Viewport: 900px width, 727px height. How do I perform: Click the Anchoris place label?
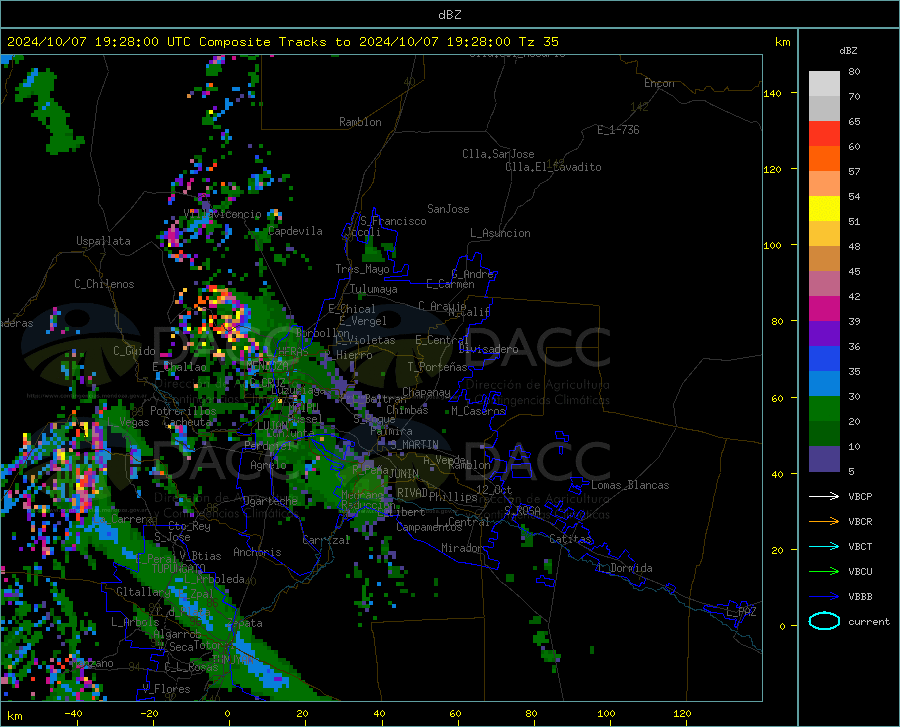(257, 552)
